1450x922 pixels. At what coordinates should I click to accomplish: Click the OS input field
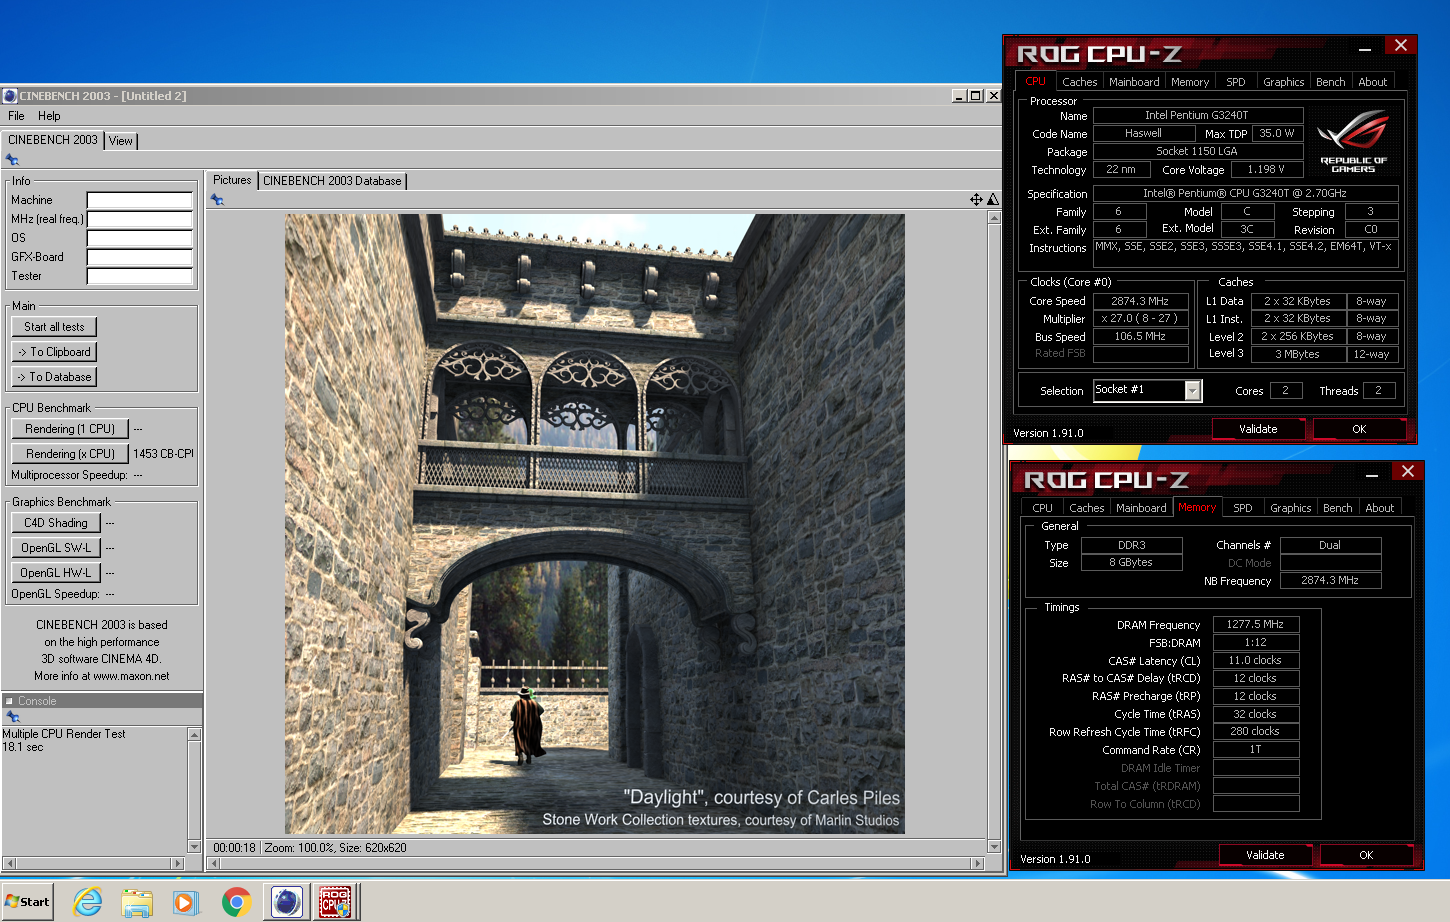tap(140, 238)
